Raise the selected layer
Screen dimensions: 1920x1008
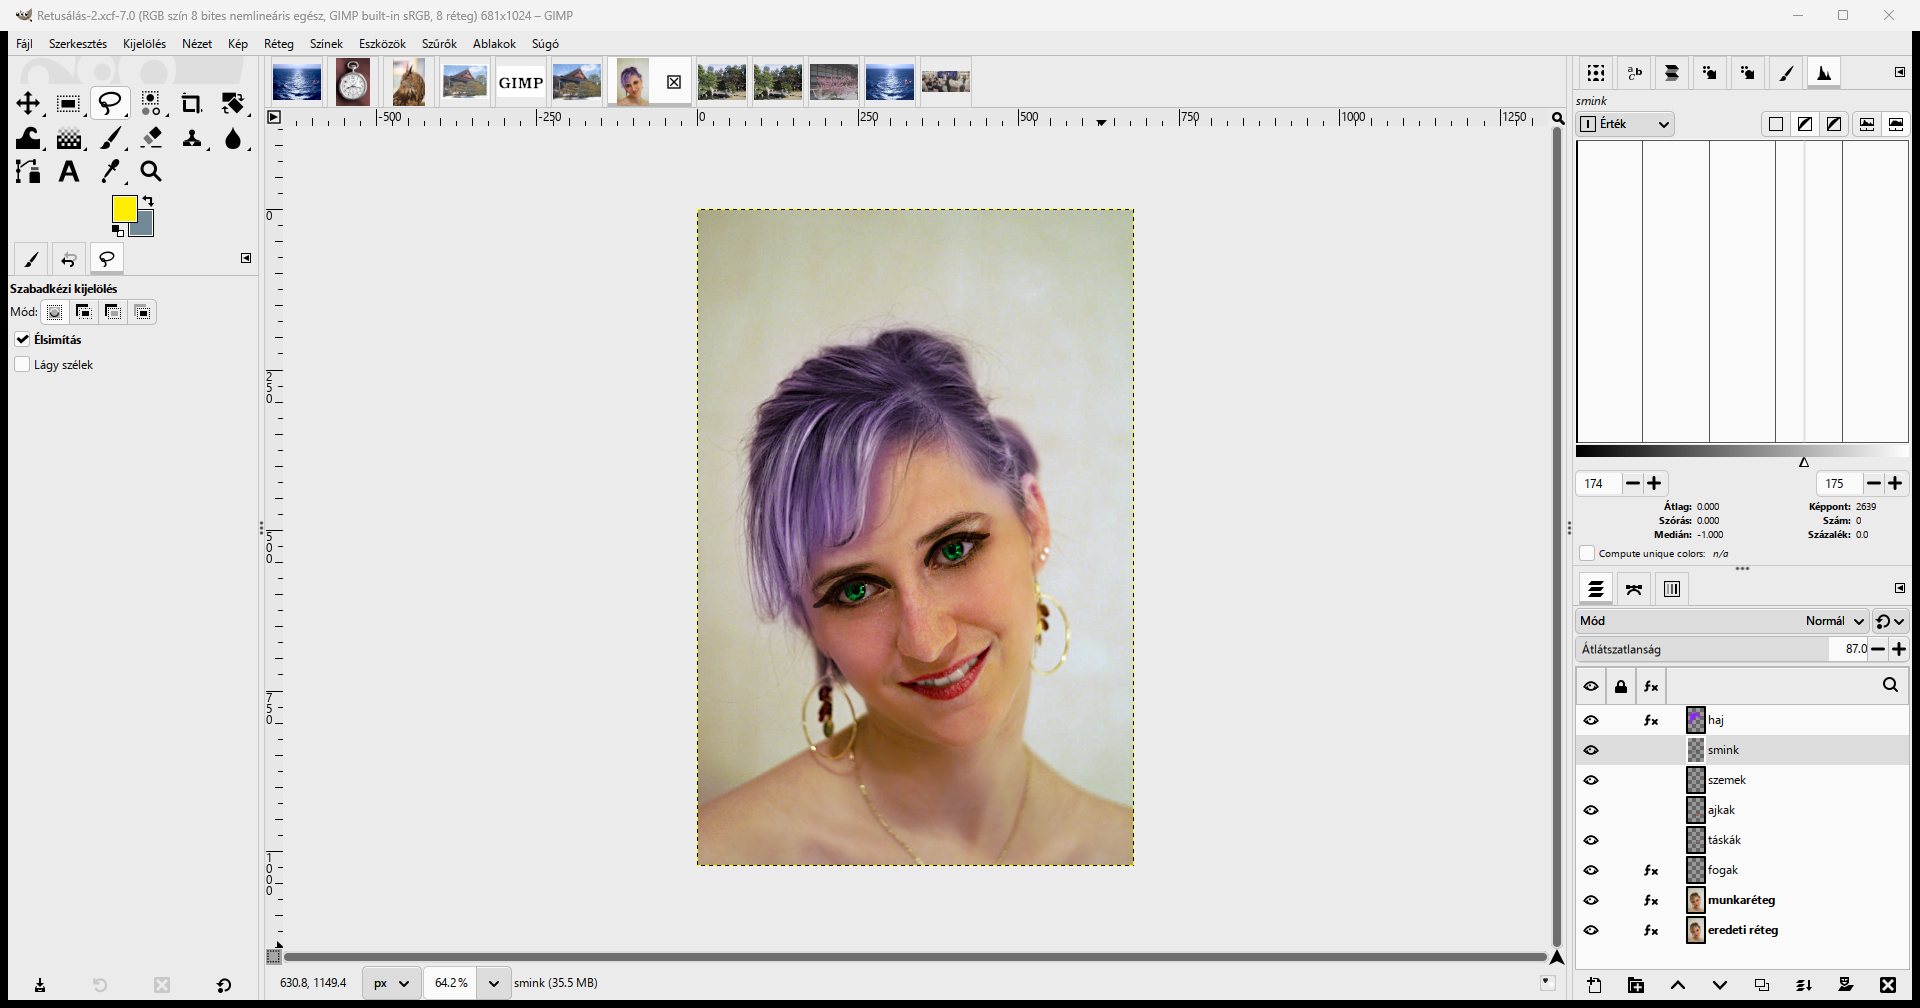pyautogui.click(x=1678, y=985)
